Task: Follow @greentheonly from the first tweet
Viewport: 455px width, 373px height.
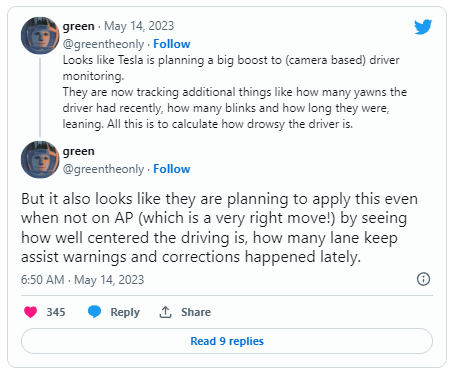Action: coord(172,44)
